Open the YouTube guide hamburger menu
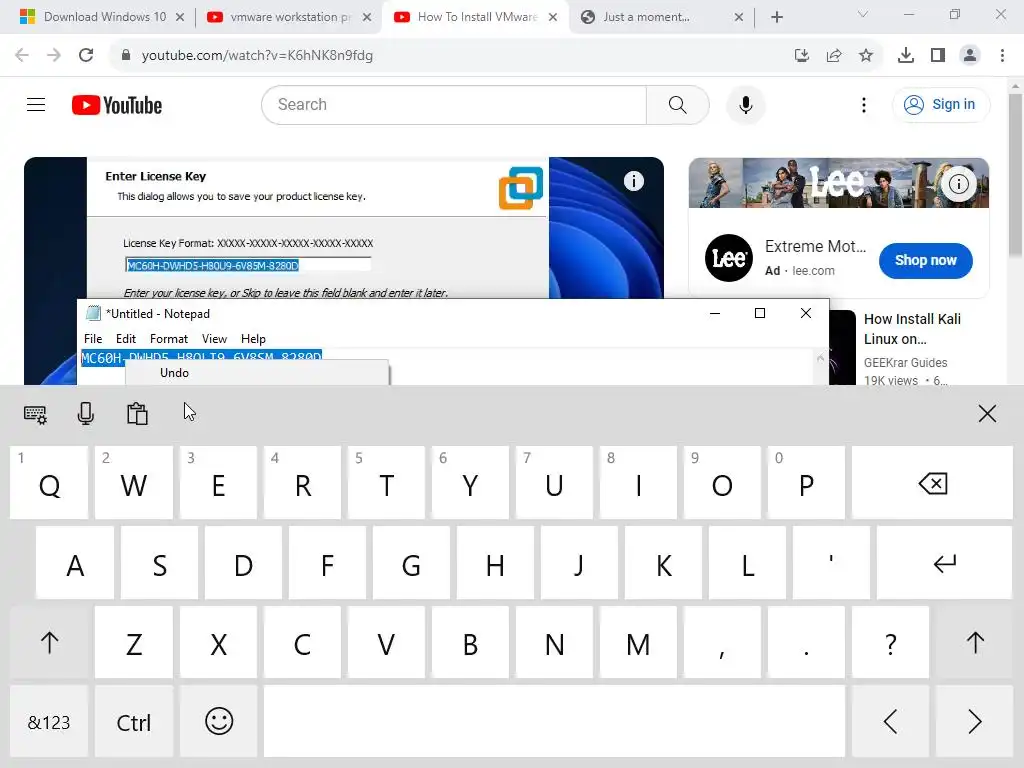This screenshot has height=768, width=1024. point(36,104)
